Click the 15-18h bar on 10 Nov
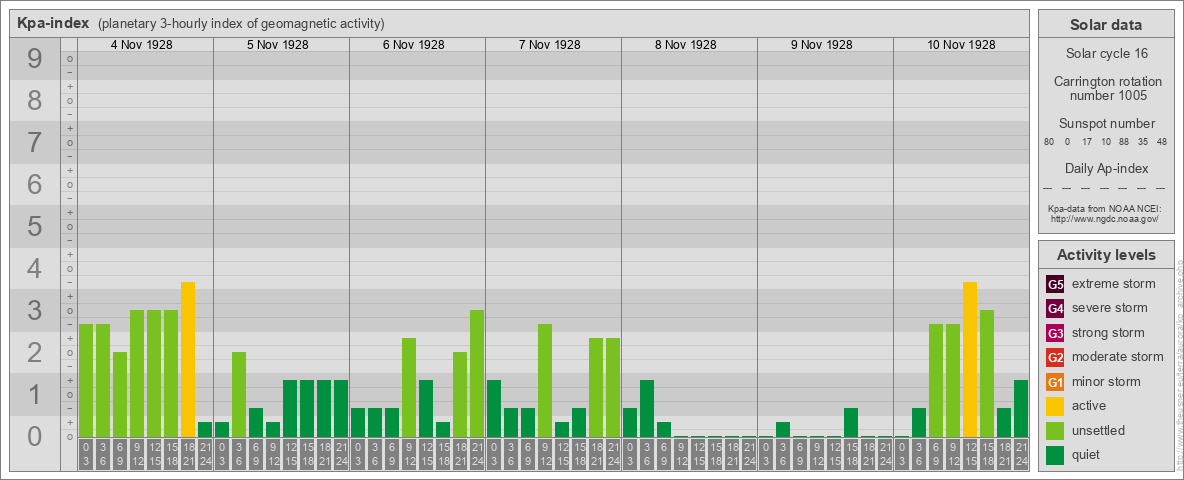Viewport: 1184px width, 480px height. [987, 374]
